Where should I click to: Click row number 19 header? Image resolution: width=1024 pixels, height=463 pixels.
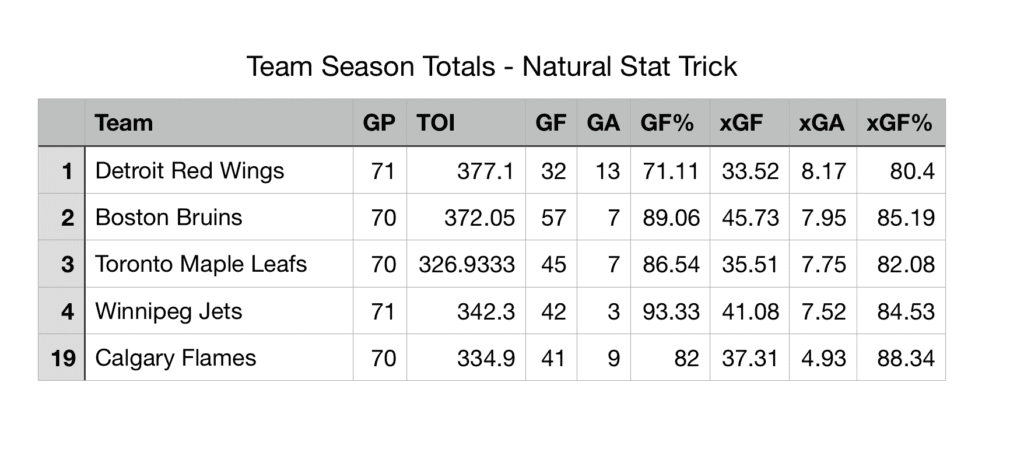coord(62,358)
